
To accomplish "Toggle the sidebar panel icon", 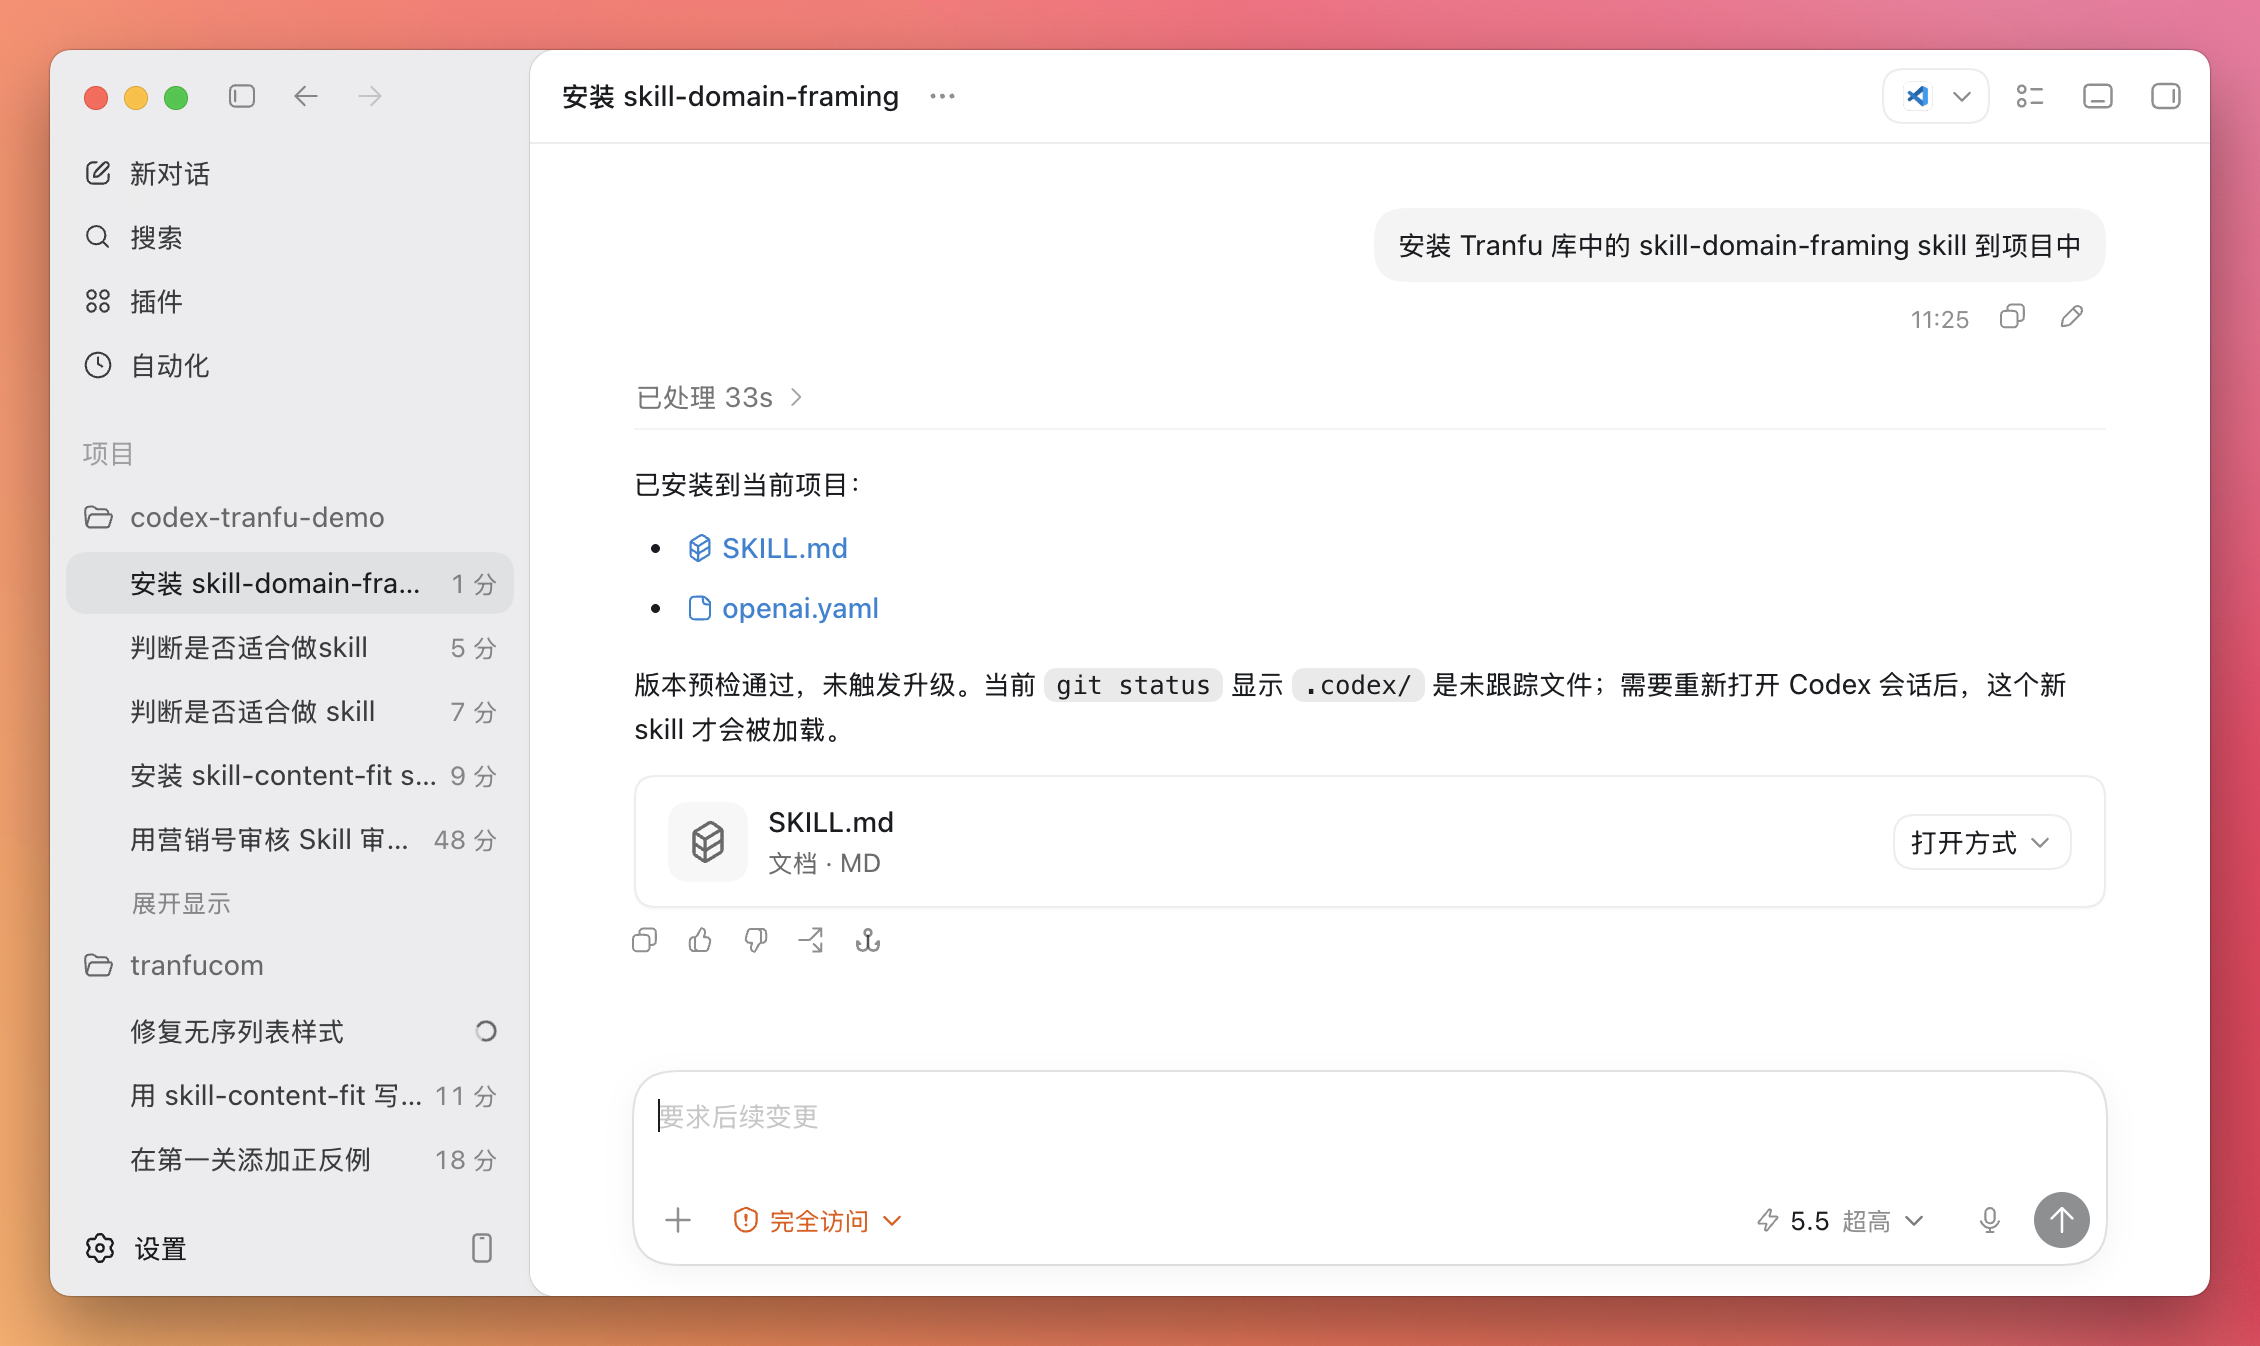I will coord(242,96).
